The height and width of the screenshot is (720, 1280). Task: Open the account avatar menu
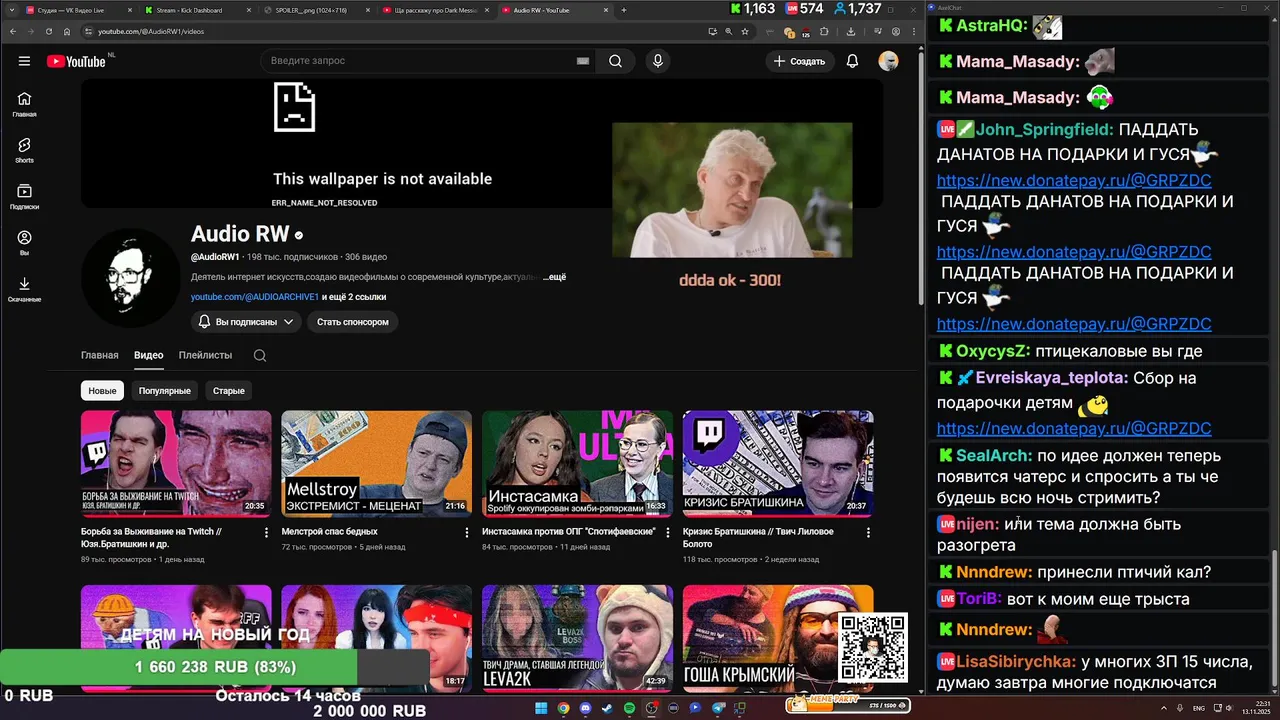pyautogui.click(x=888, y=61)
